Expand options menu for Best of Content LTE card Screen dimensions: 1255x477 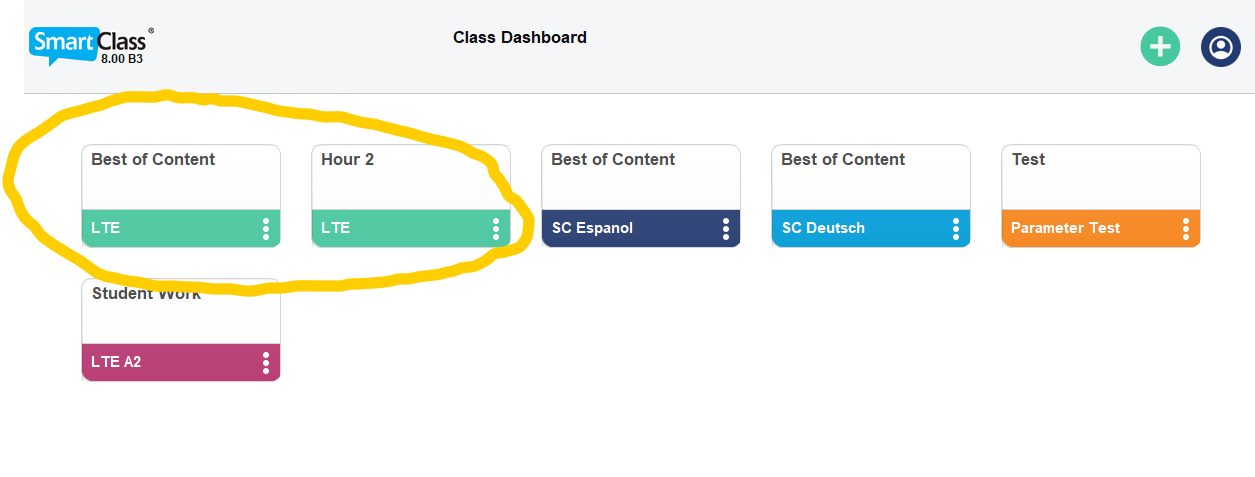pos(266,229)
